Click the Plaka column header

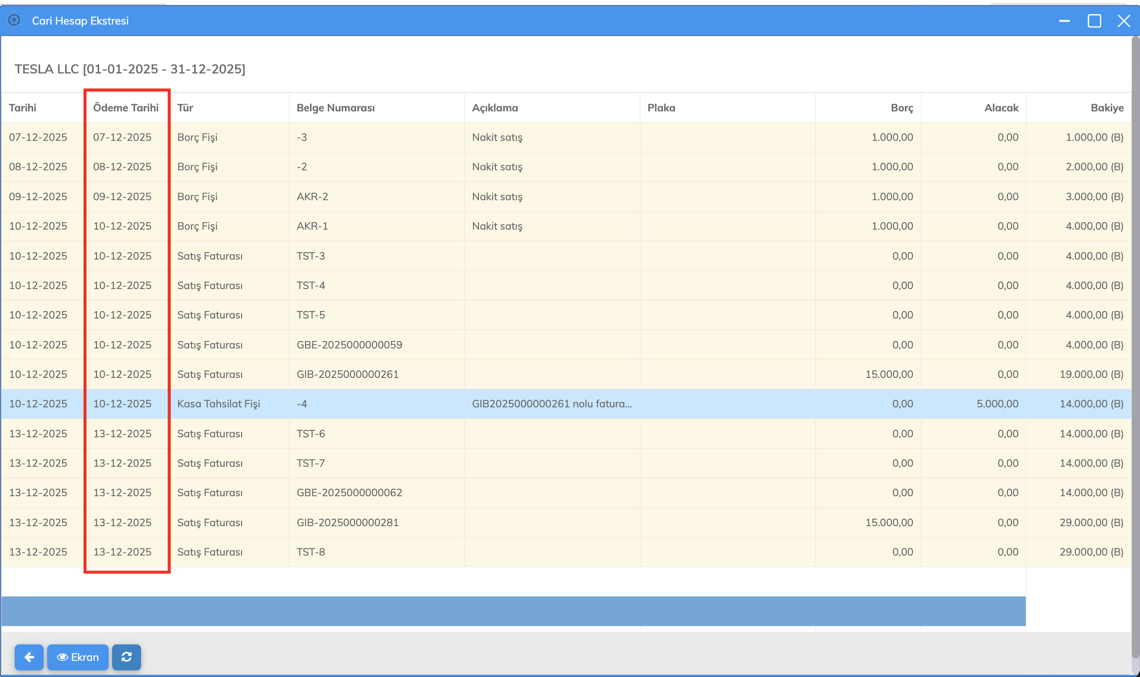point(661,108)
